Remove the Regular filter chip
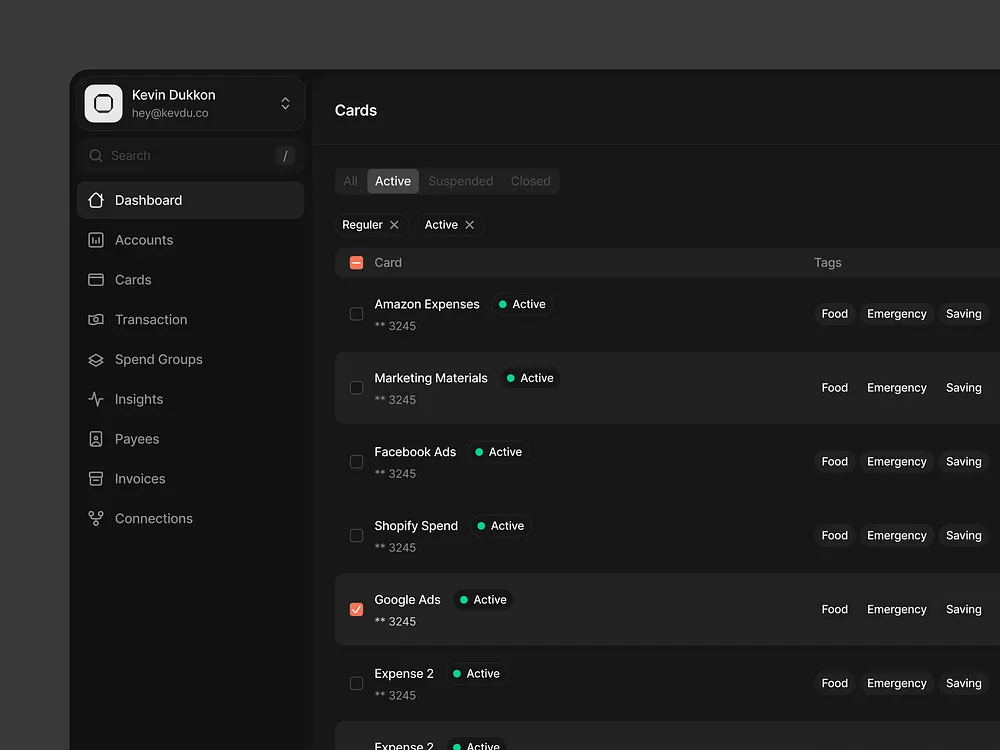The height and width of the screenshot is (750, 1000). [396, 224]
